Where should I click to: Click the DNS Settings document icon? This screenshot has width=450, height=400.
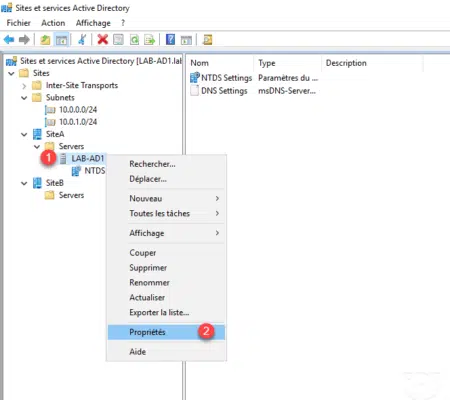click(194, 91)
